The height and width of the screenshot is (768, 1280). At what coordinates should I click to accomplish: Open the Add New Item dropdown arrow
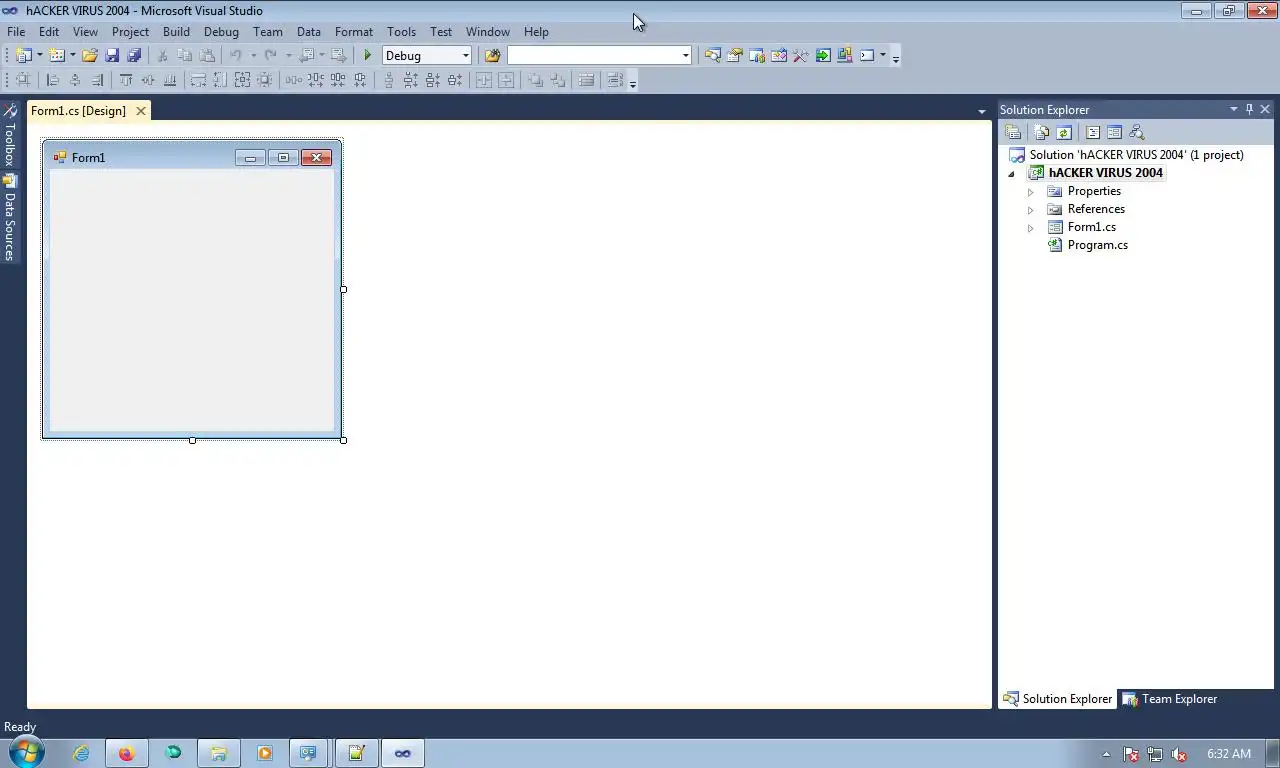pyautogui.click(x=72, y=56)
